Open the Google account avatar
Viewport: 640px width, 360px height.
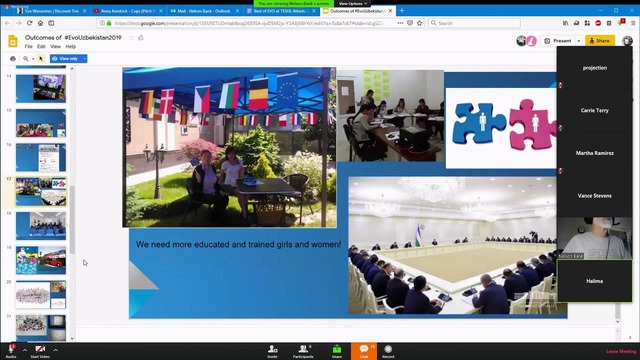(x=627, y=41)
